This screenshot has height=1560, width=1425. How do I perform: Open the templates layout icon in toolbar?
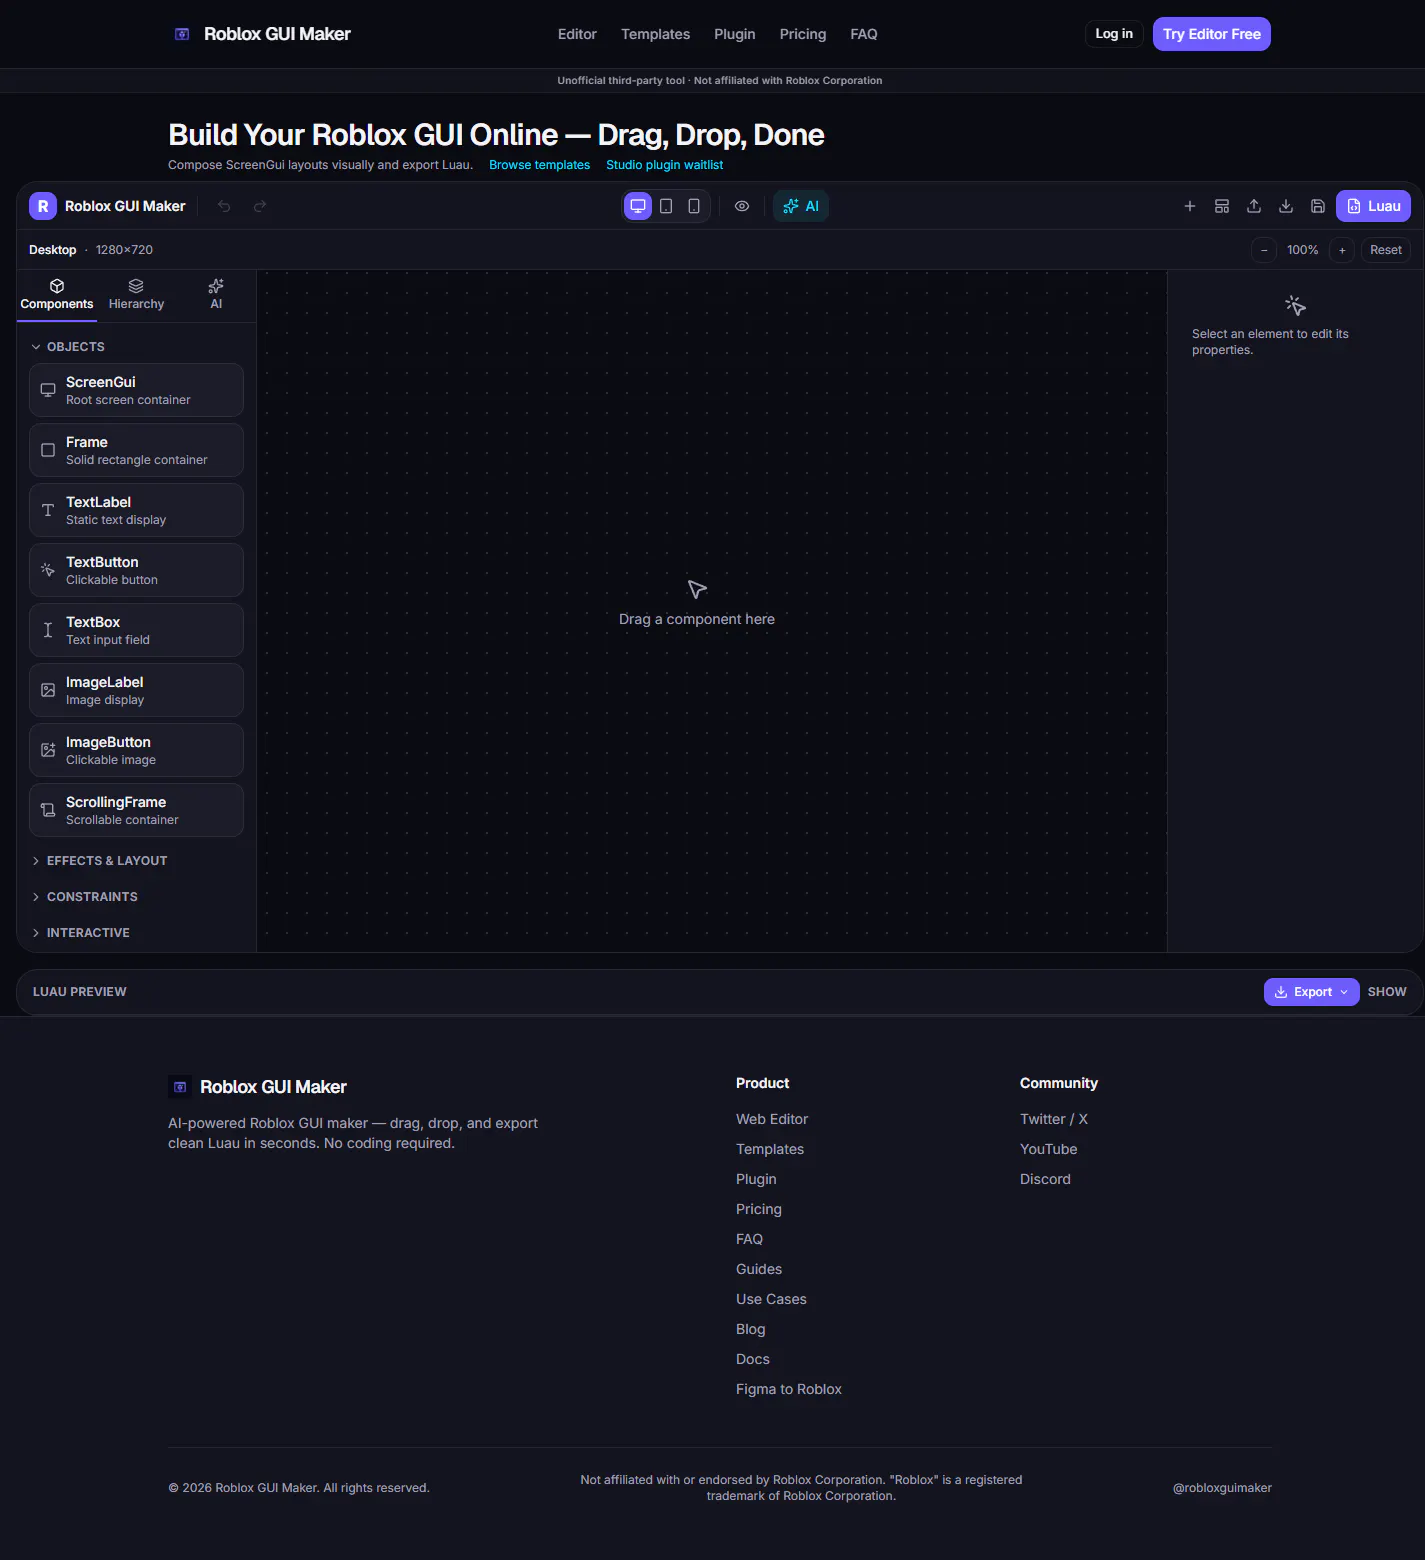coord(1222,206)
